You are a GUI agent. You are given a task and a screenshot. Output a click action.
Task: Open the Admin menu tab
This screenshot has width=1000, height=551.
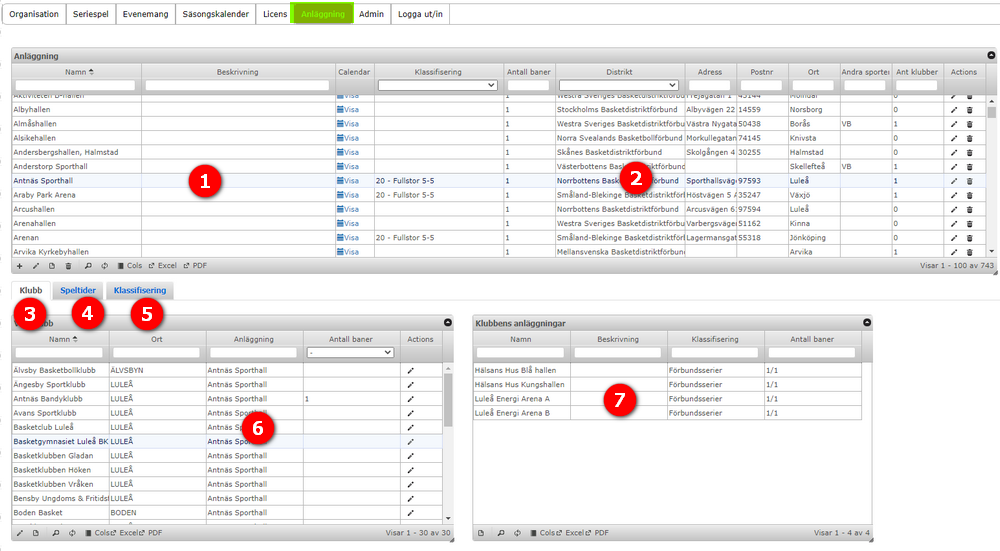point(371,14)
